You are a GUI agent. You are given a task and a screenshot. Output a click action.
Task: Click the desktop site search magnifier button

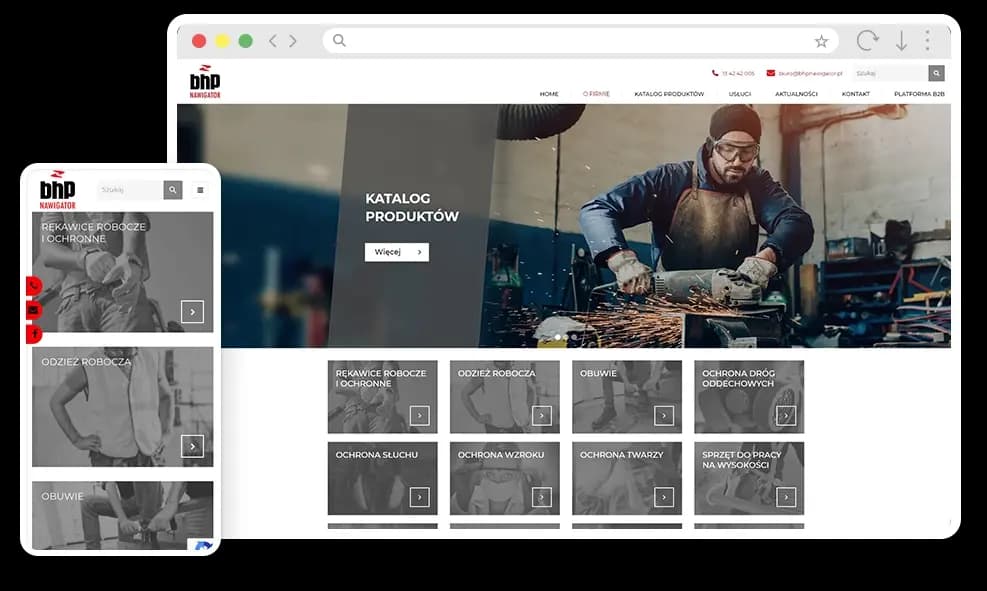pos(936,73)
